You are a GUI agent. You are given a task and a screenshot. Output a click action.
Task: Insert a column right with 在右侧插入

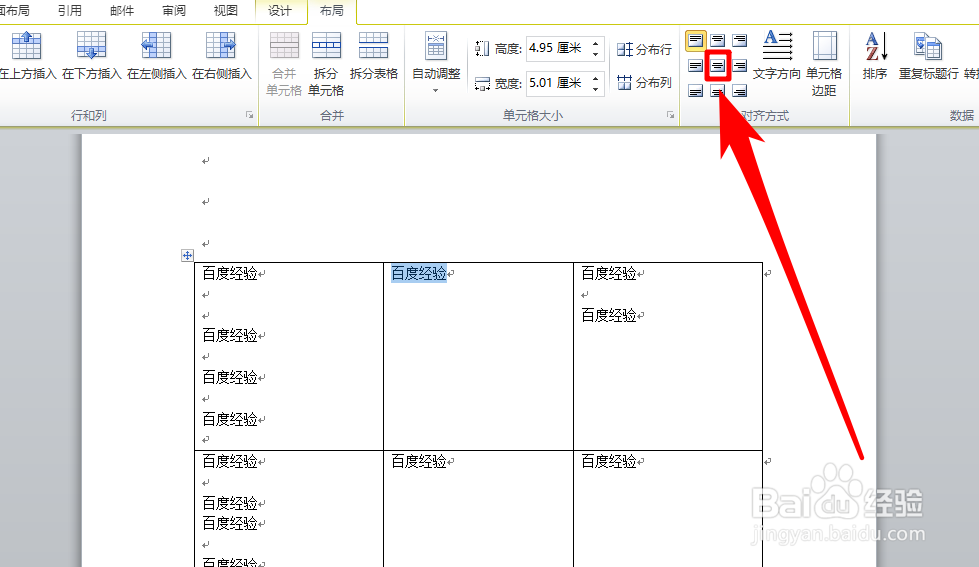pyautogui.click(x=222, y=56)
